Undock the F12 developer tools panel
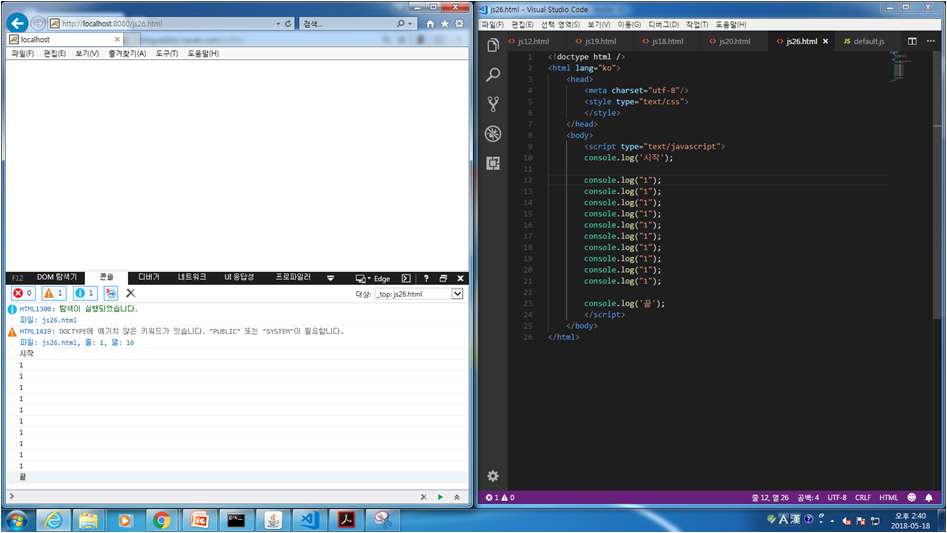This screenshot has width=947, height=533. [x=443, y=278]
